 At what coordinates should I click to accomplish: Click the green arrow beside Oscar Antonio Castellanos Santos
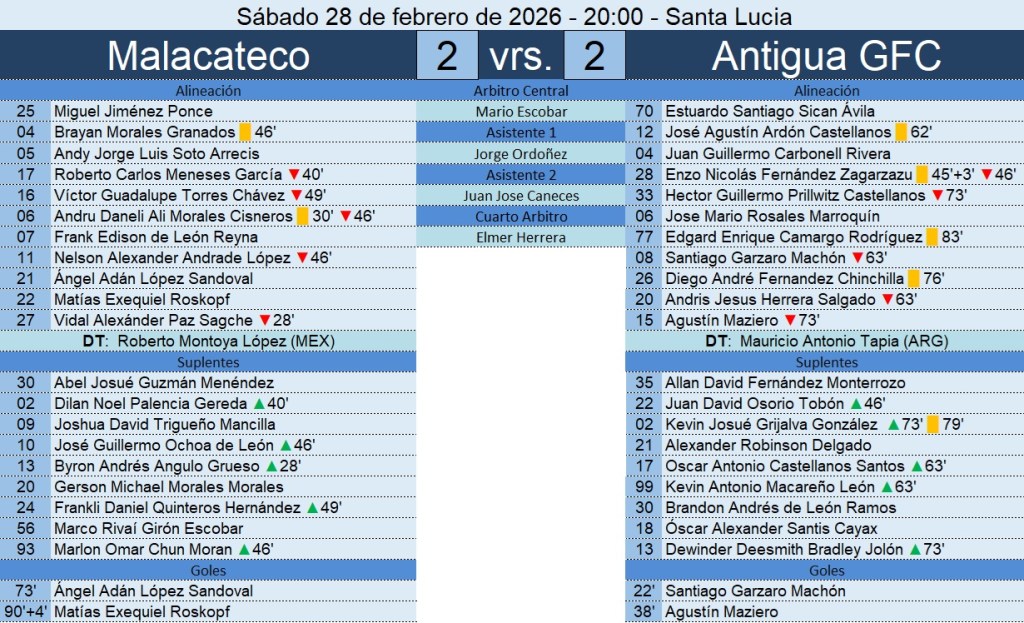(916, 466)
